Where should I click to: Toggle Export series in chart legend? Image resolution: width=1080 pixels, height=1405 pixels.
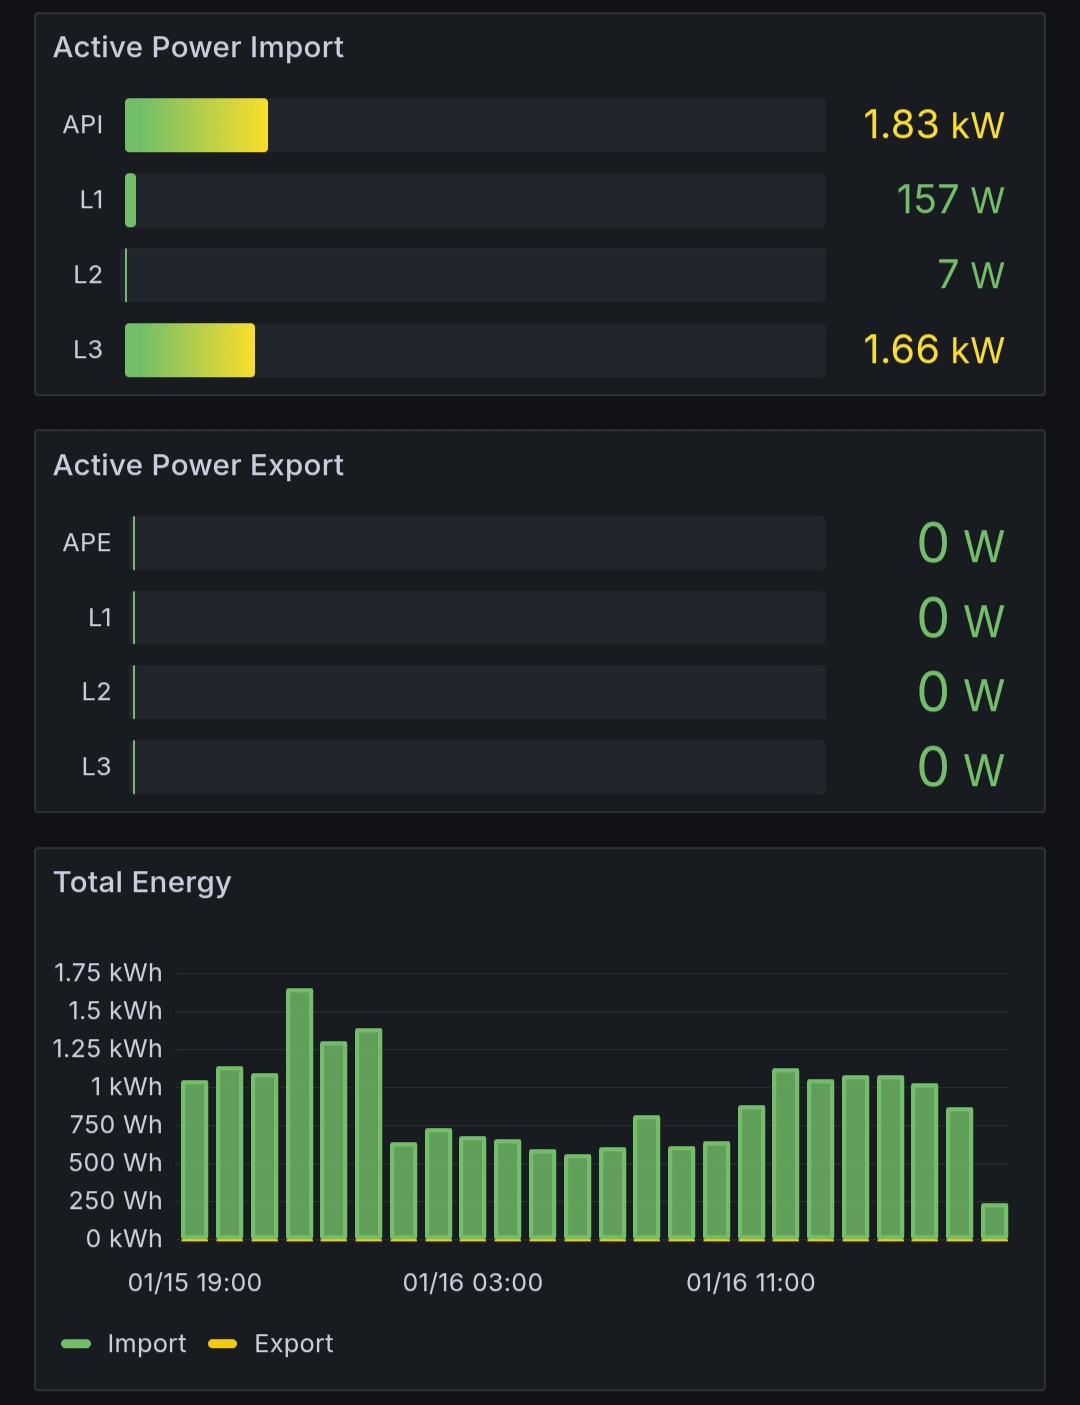tap(293, 1344)
